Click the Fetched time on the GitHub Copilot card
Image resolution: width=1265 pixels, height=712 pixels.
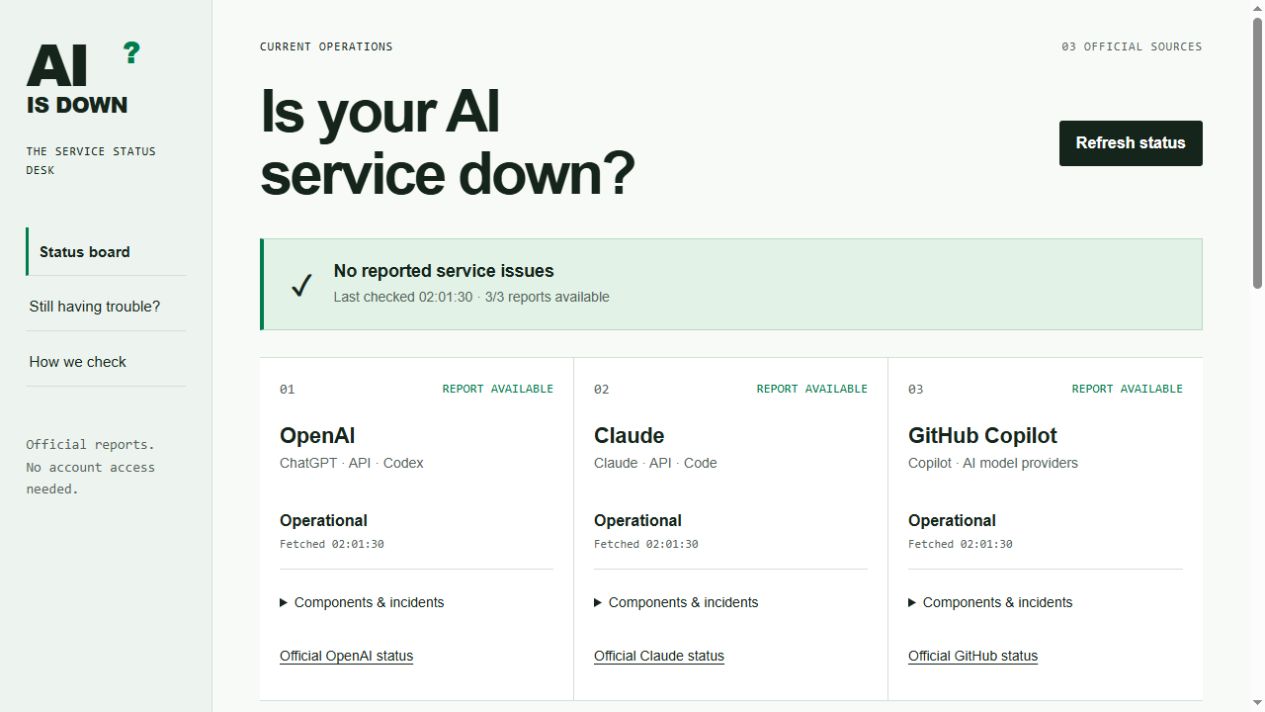[x=960, y=545]
